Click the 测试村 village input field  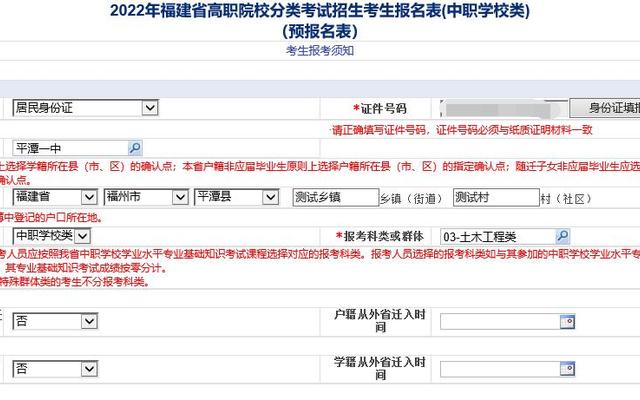coord(496,198)
